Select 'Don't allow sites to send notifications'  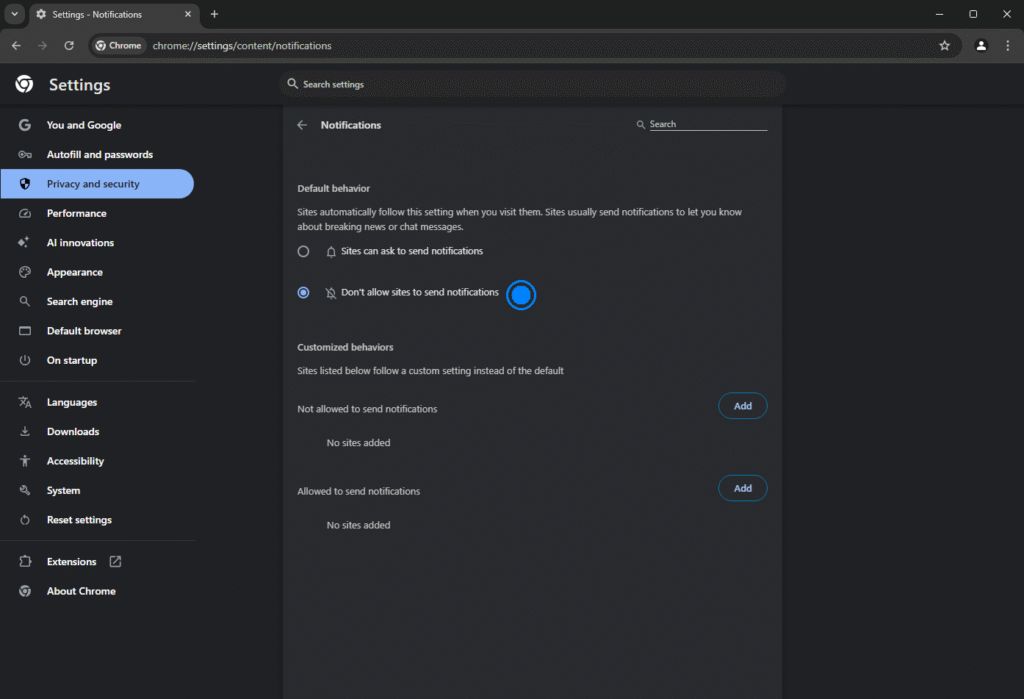click(x=304, y=293)
